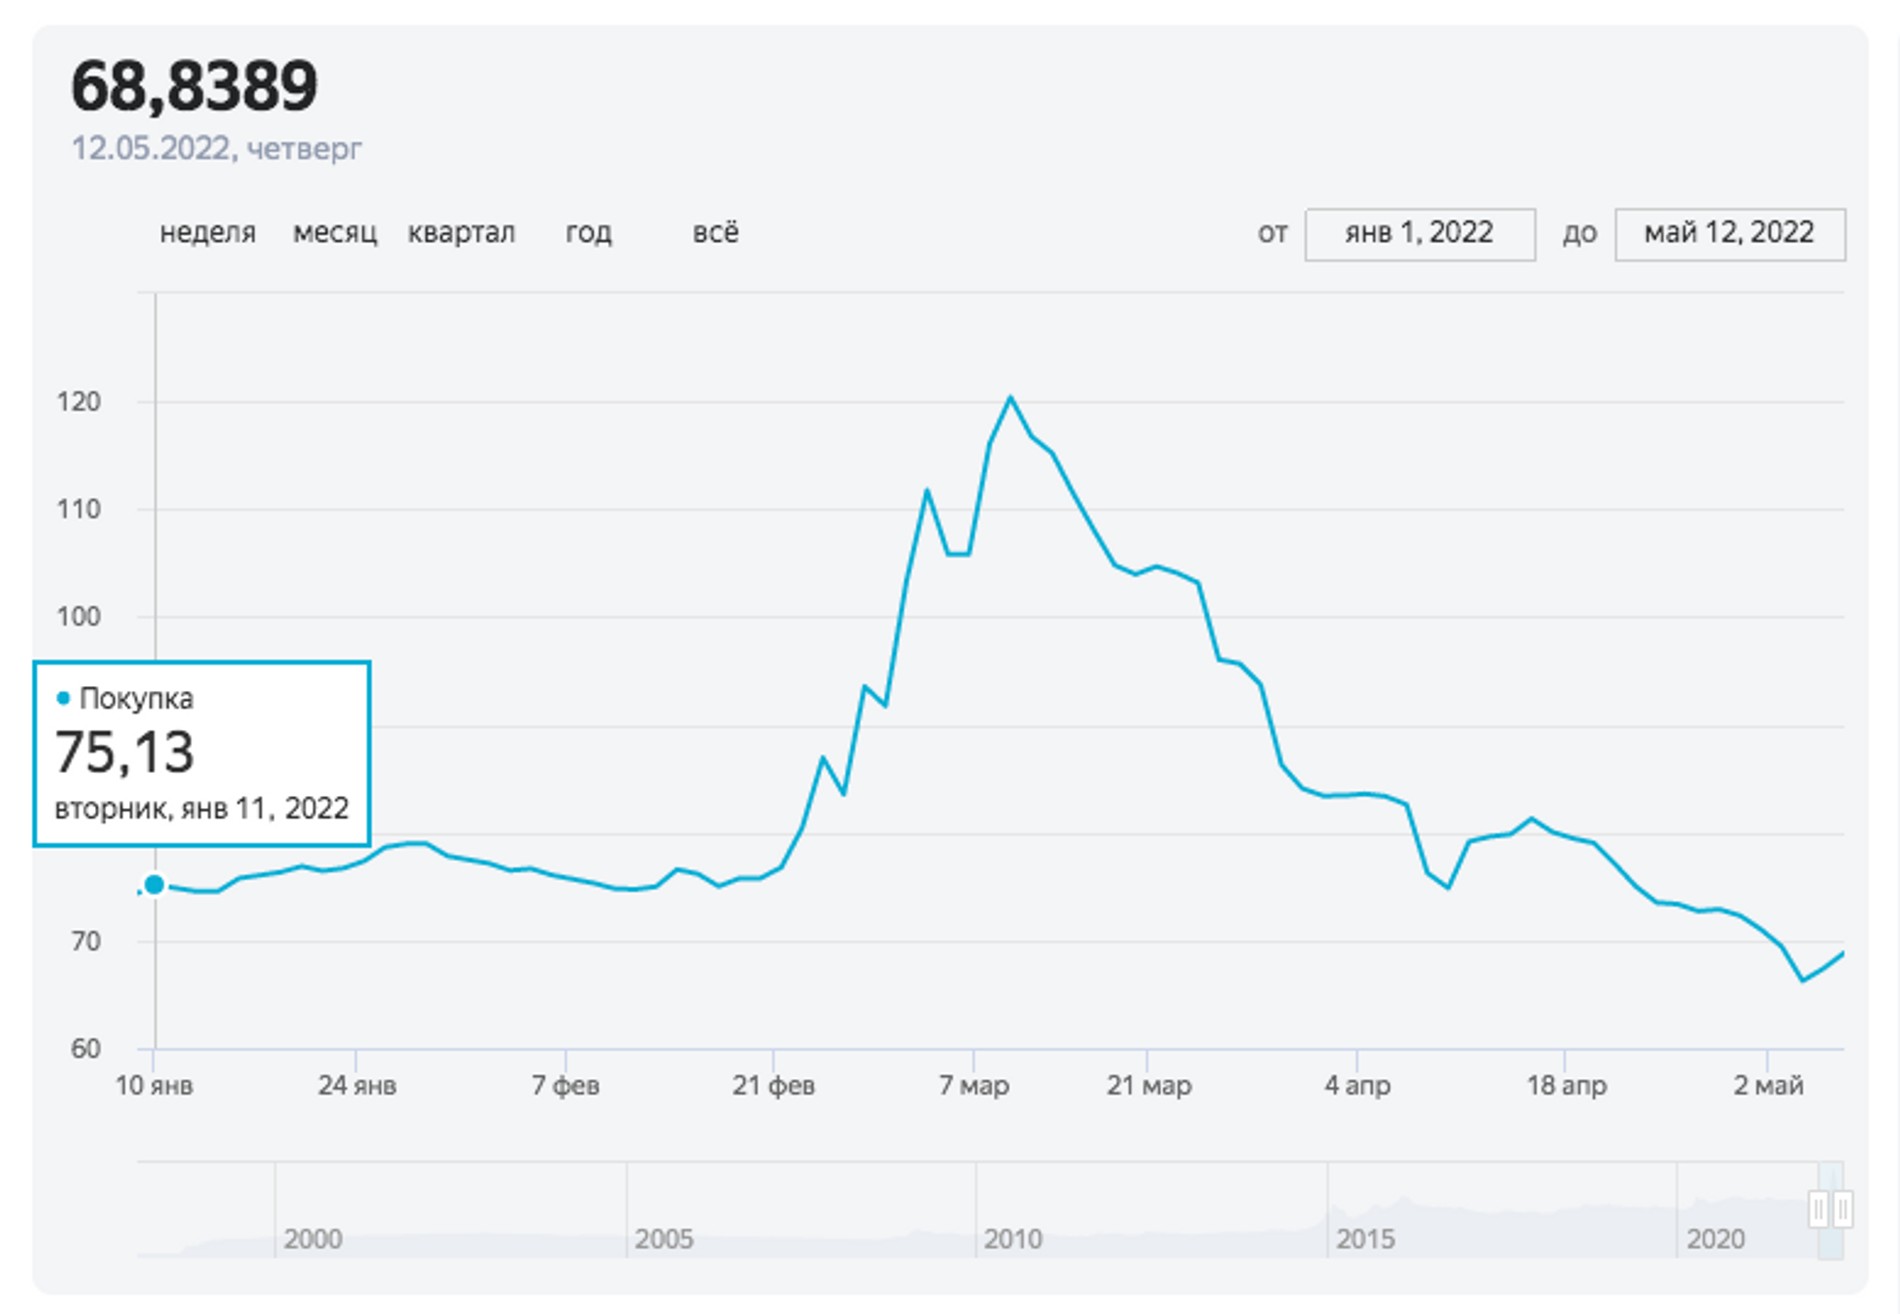Click the current rate value 68,8389

coord(194,86)
